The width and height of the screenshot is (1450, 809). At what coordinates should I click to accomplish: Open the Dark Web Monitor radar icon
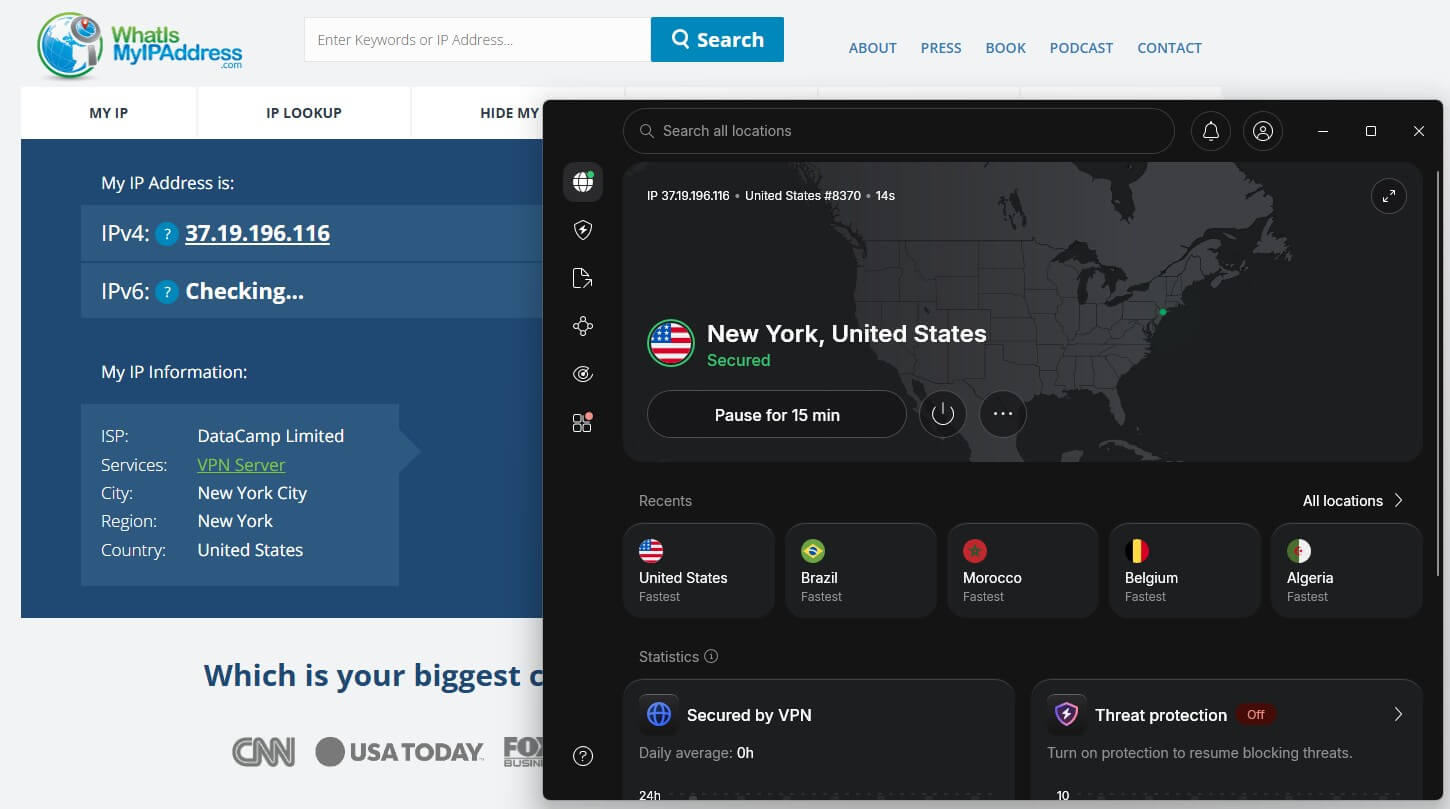583,374
